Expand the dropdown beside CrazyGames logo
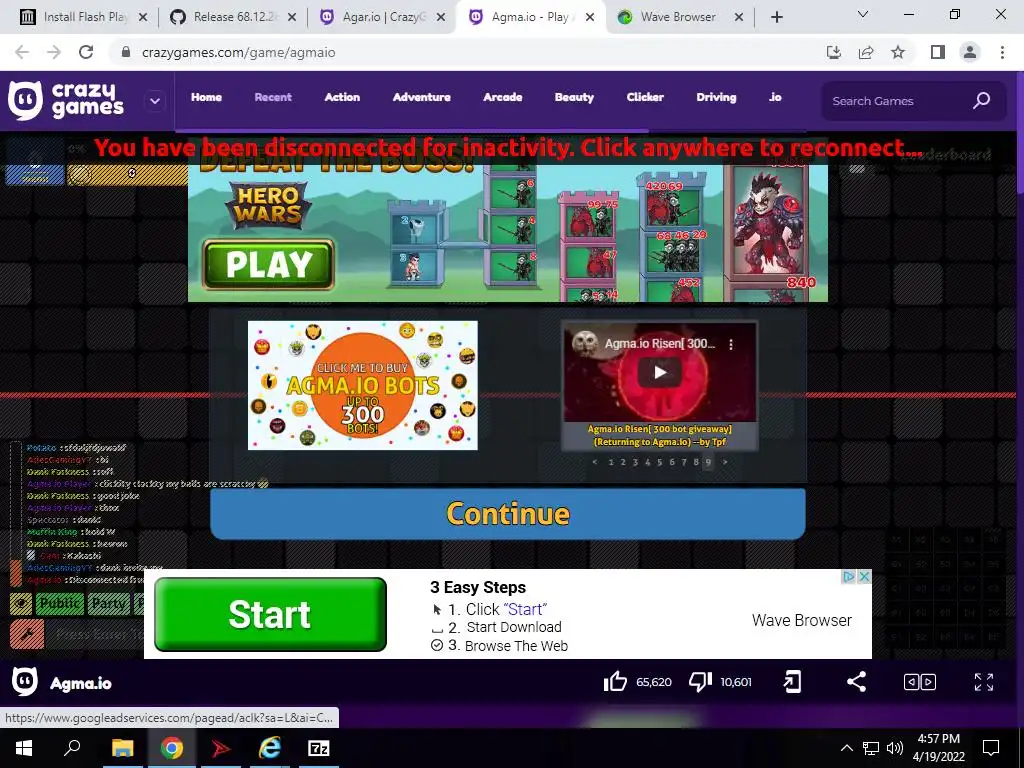Image resolution: width=1024 pixels, height=768 pixels. pyautogui.click(x=155, y=101)
